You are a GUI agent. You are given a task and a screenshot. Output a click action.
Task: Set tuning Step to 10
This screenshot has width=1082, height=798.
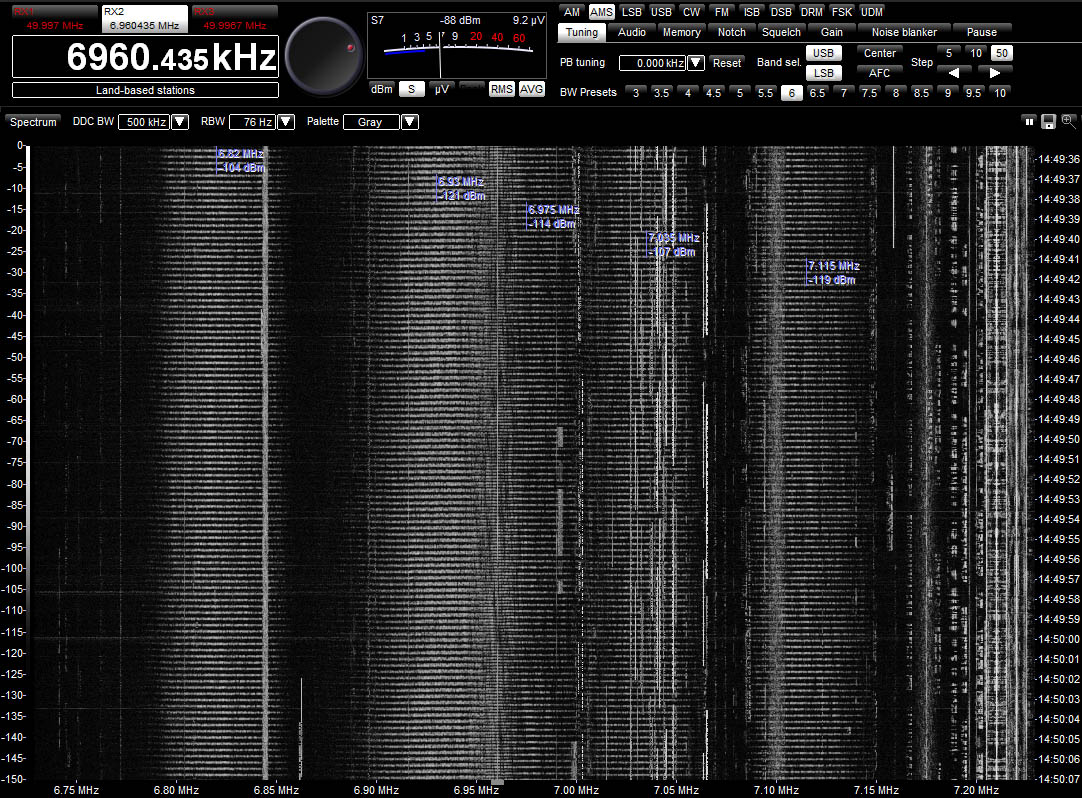[x=976, y=53]
